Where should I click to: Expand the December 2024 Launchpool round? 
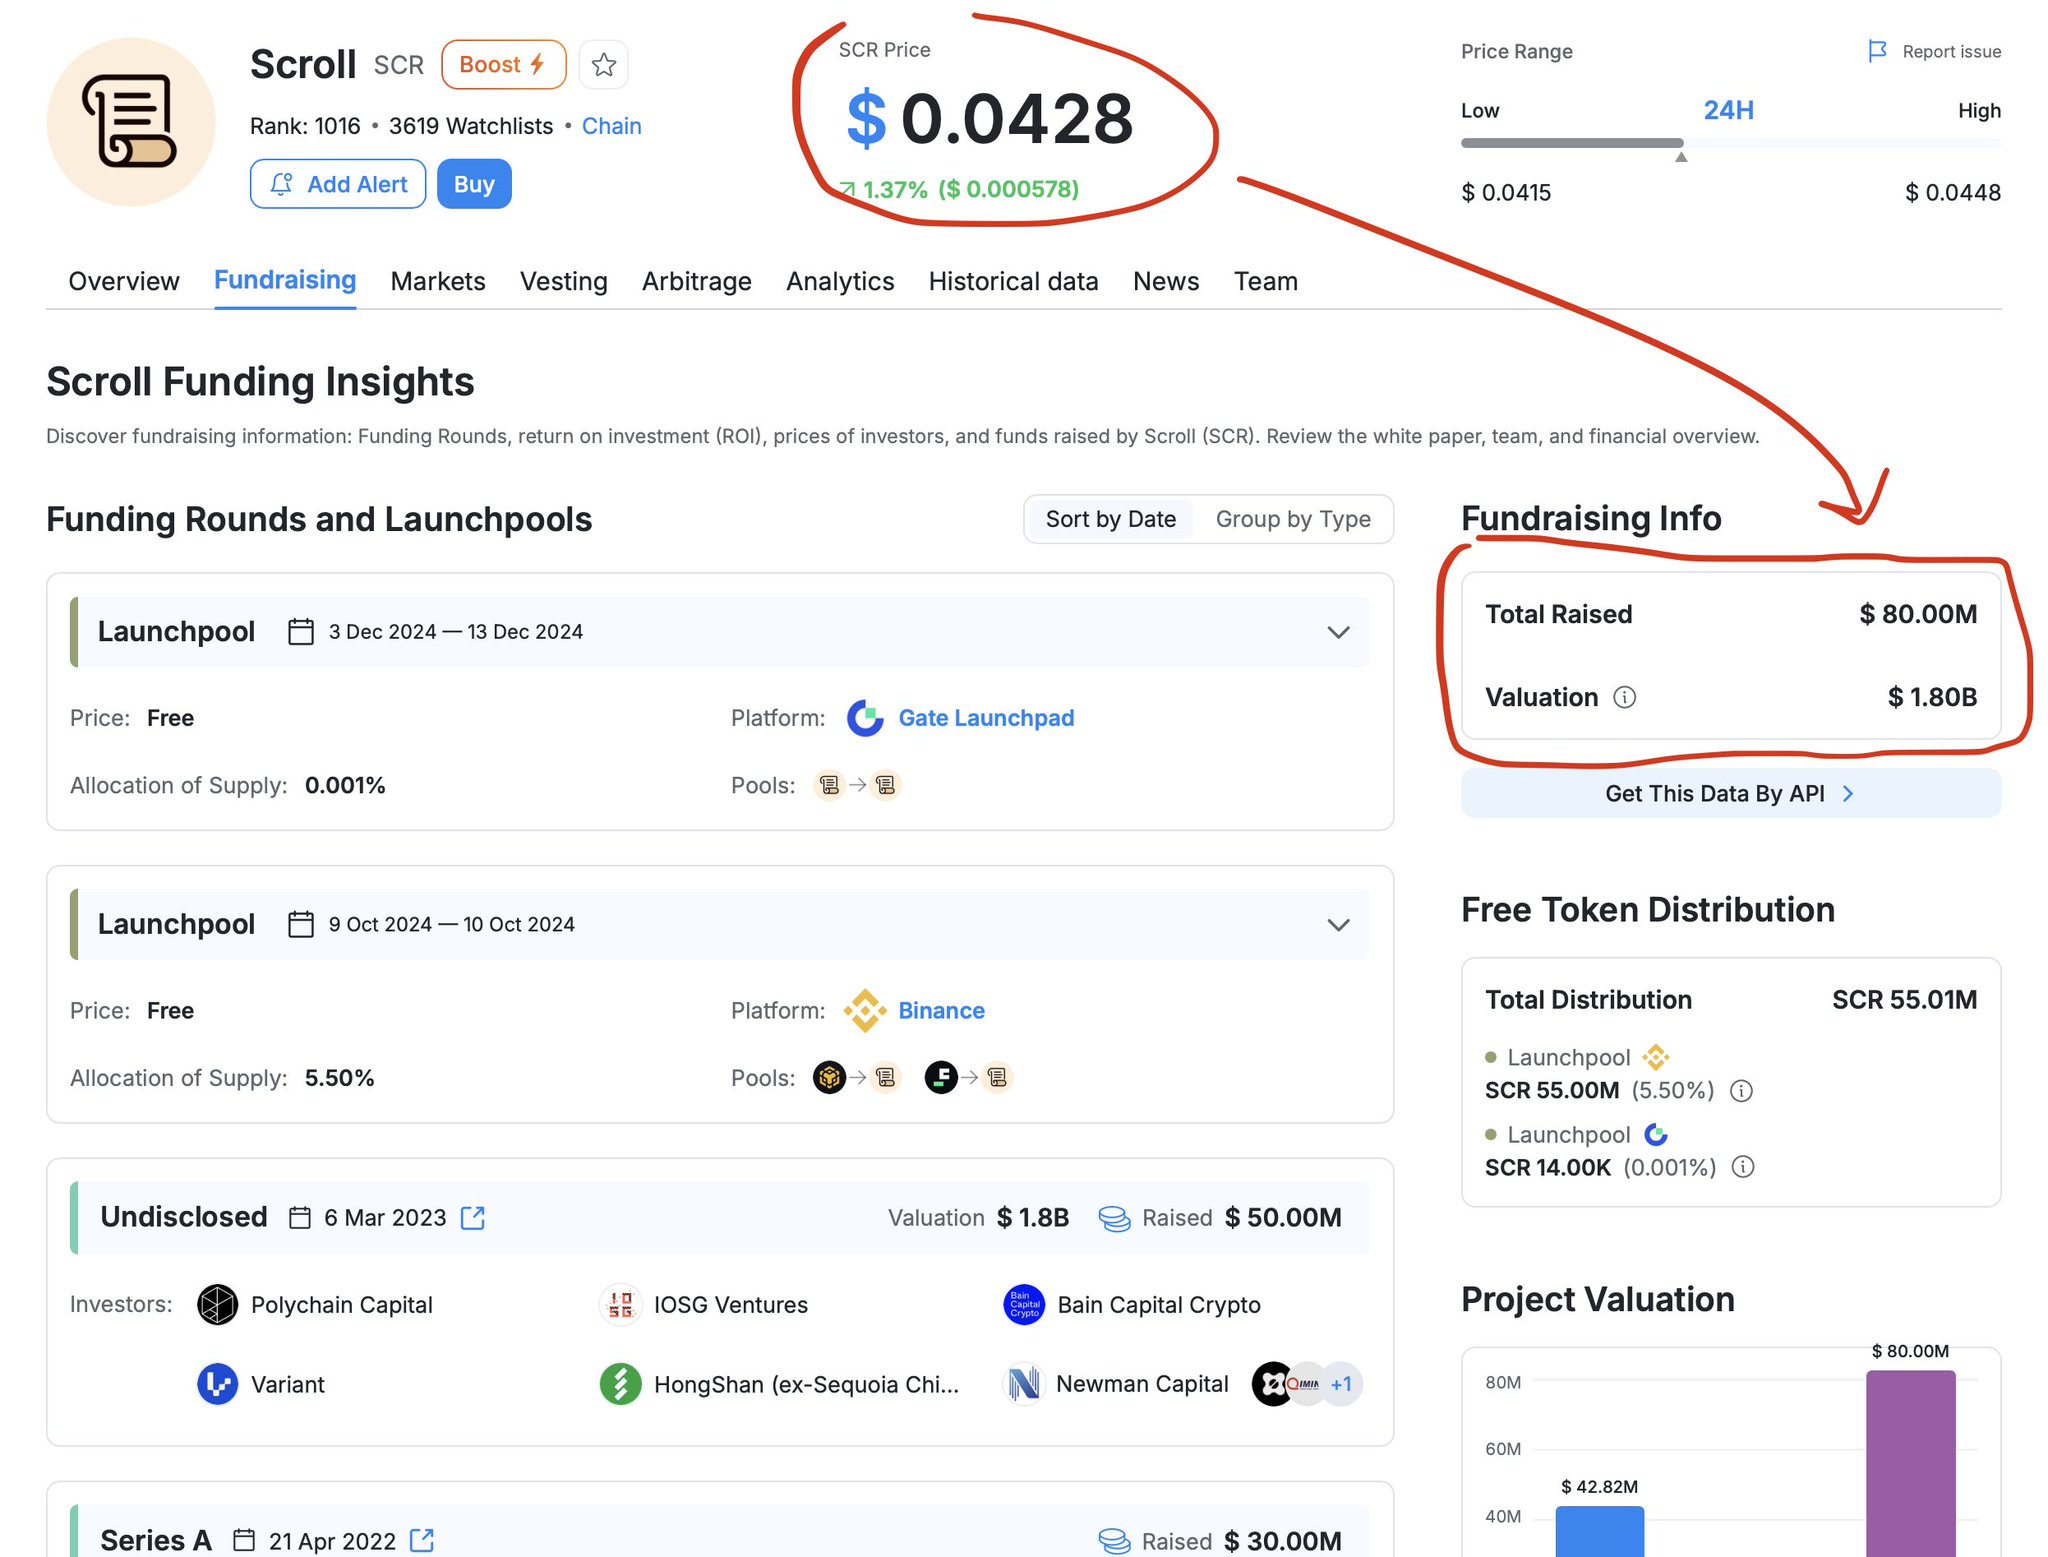1338,632
